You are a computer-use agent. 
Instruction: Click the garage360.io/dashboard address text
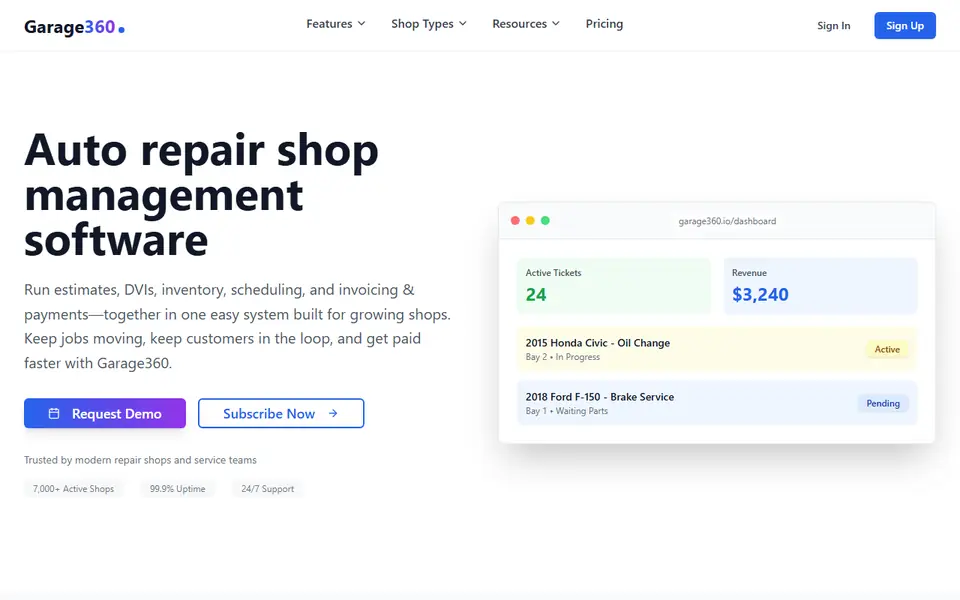[x=727, y=221]
